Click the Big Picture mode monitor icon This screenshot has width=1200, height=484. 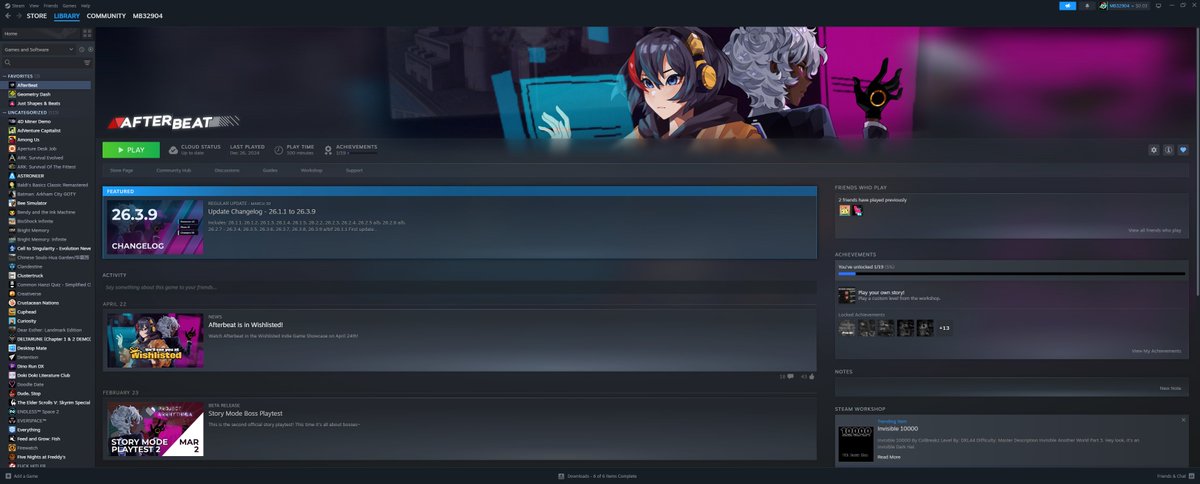pos(1160,5)
